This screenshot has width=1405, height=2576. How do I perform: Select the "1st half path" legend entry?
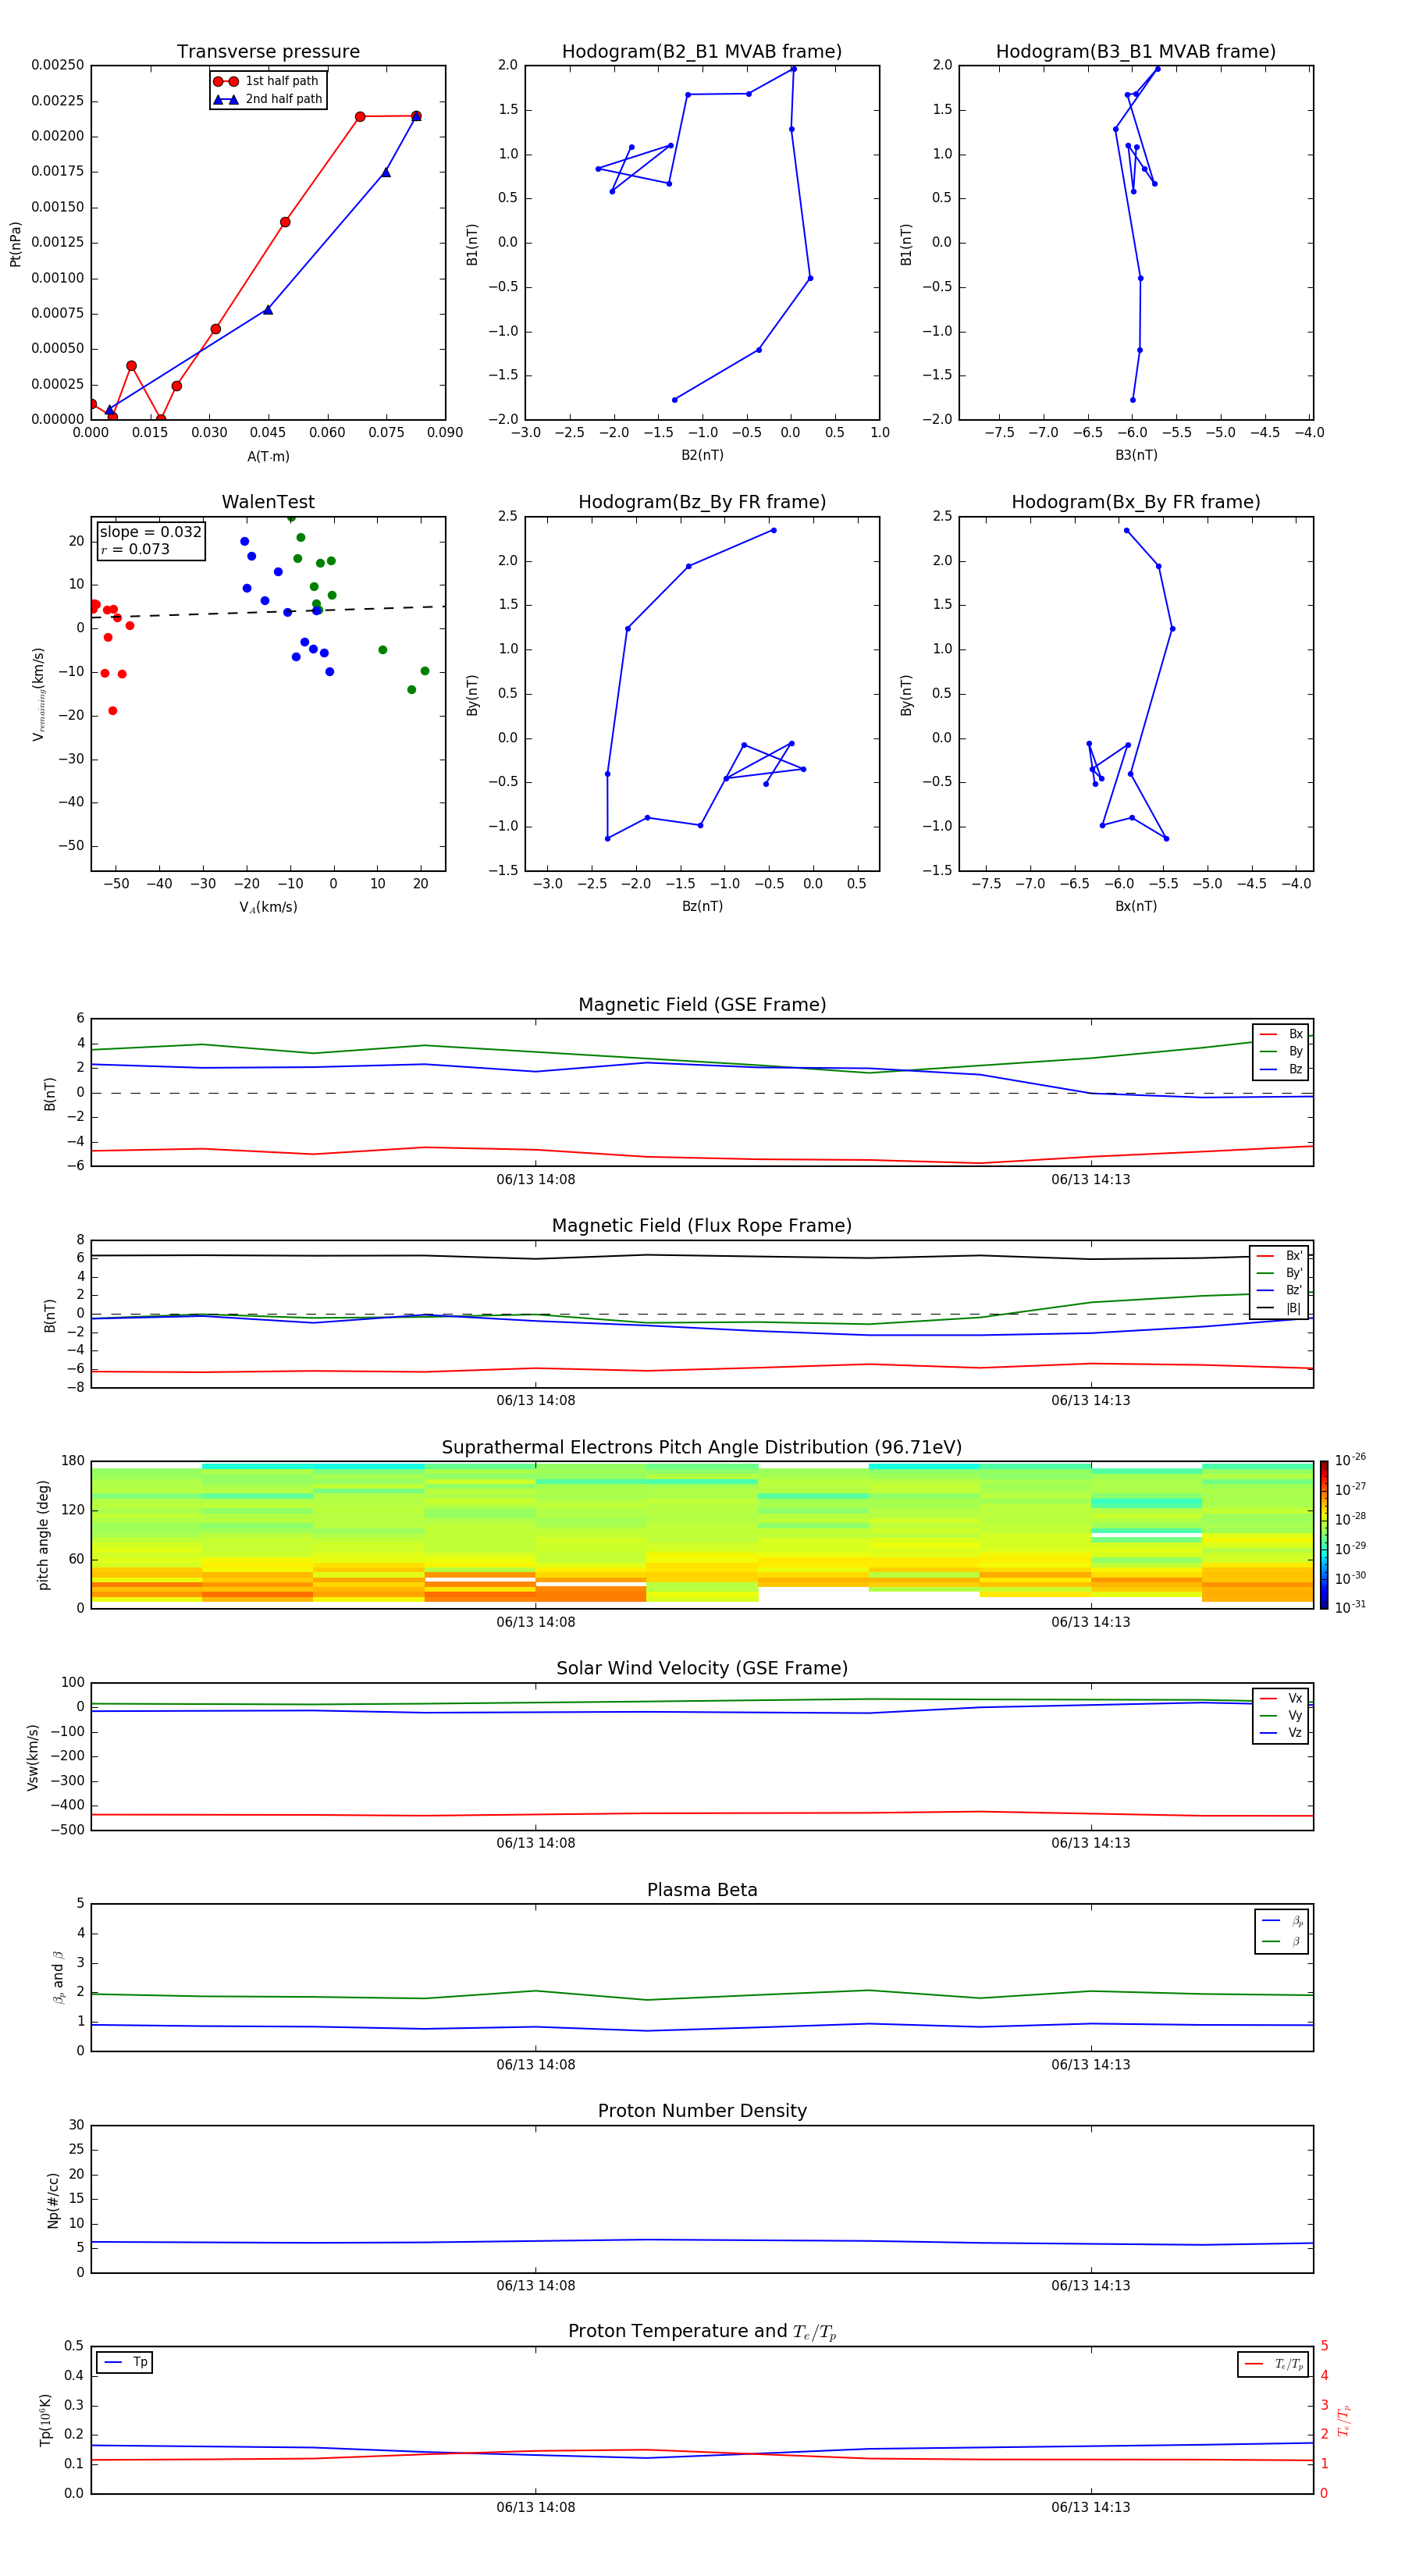coord(267,81)
